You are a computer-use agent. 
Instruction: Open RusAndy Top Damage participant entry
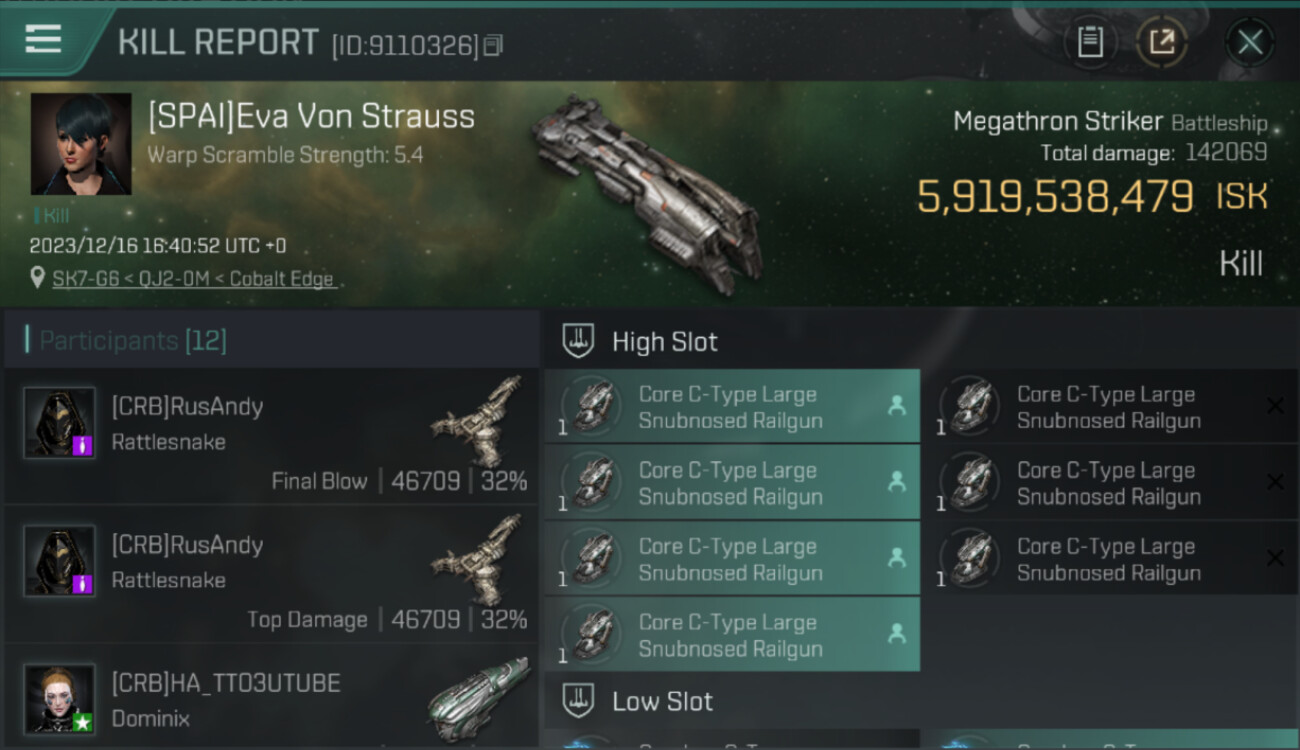[x=270, y=575]
